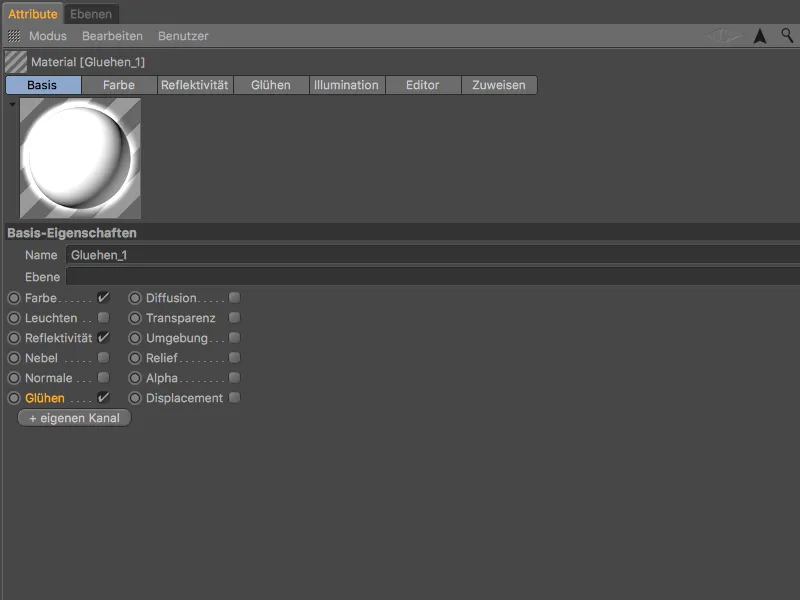Enable the Transparenz channel checkbox
Screen dimensions: 800x600
(x=234, y=318)
